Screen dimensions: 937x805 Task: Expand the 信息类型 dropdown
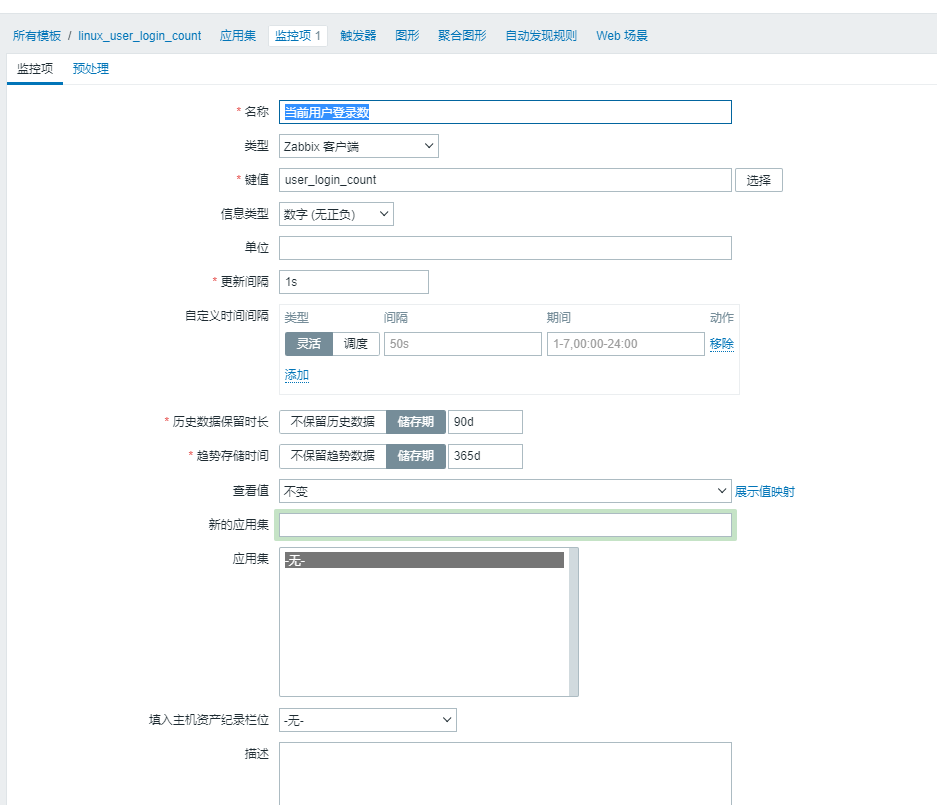(x=336, y=214)
